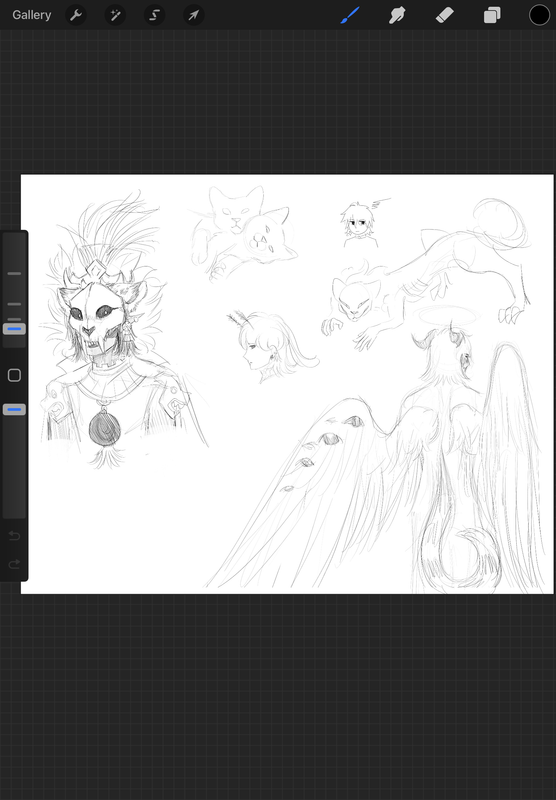Activate the Selection S-shaped tool
Screen dimensions: 556x800
coord(155,15)
